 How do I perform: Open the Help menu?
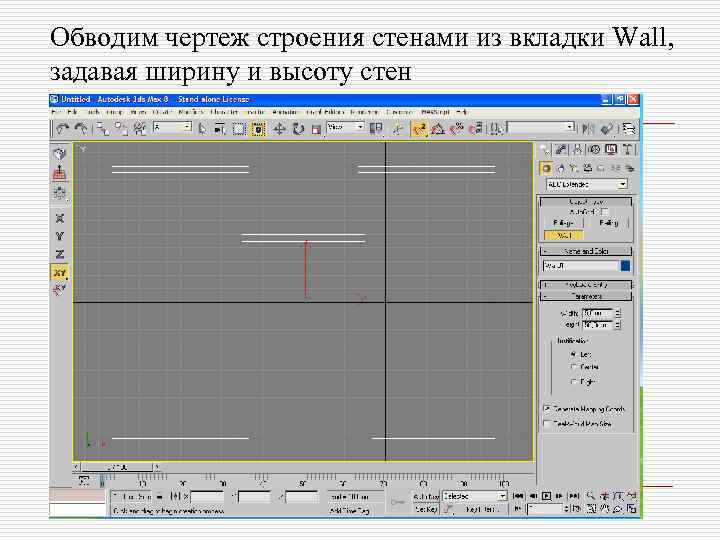point(461,112)
